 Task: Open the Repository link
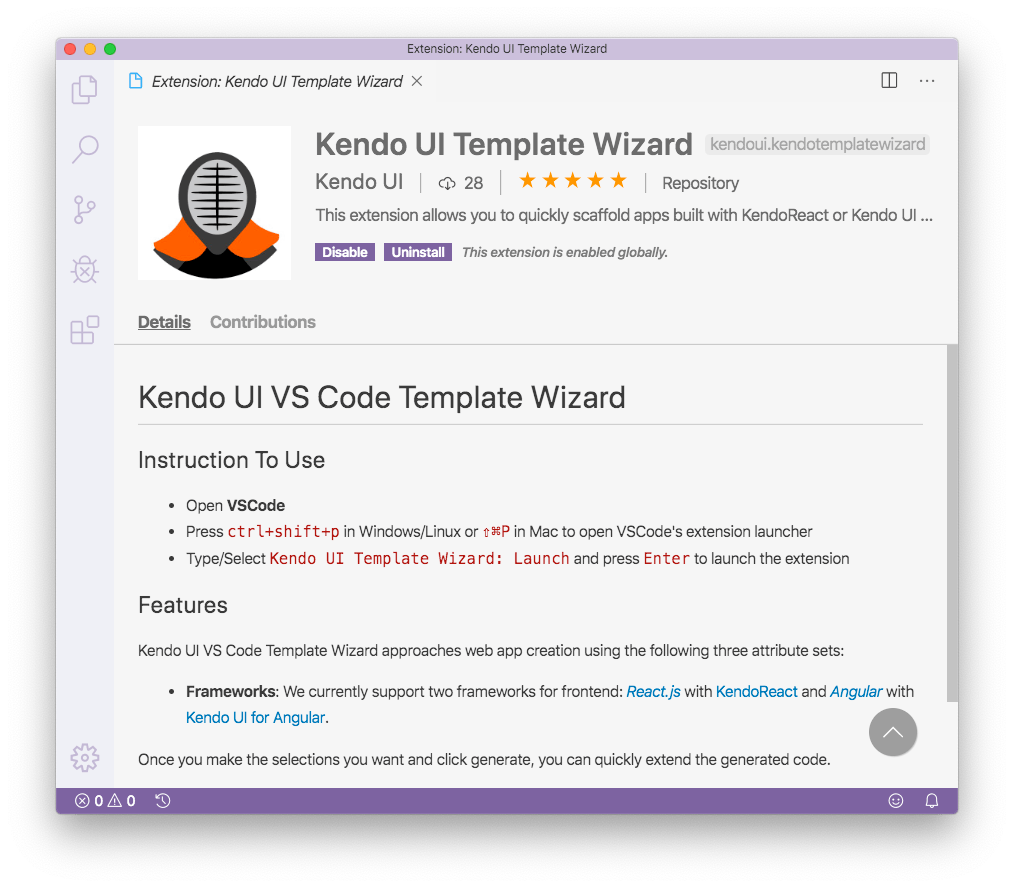click(x=700, y=183)
